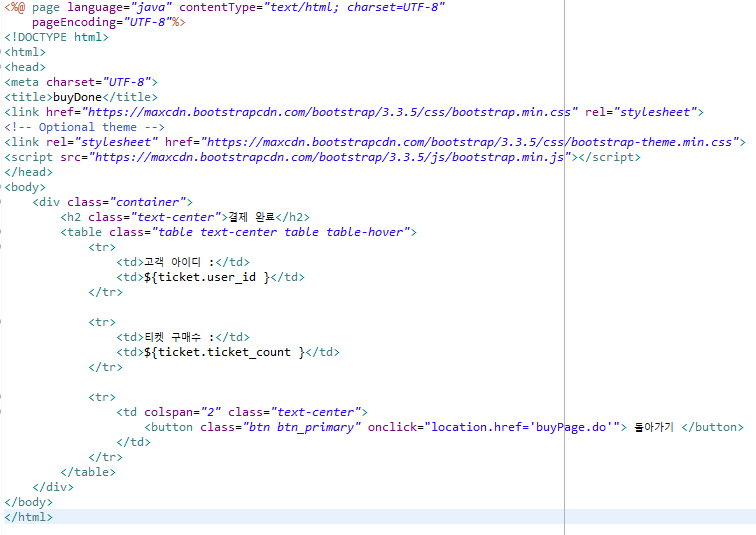Click the 고객 아이디 : cell text

pyautogui.click(x=179, y=262)
